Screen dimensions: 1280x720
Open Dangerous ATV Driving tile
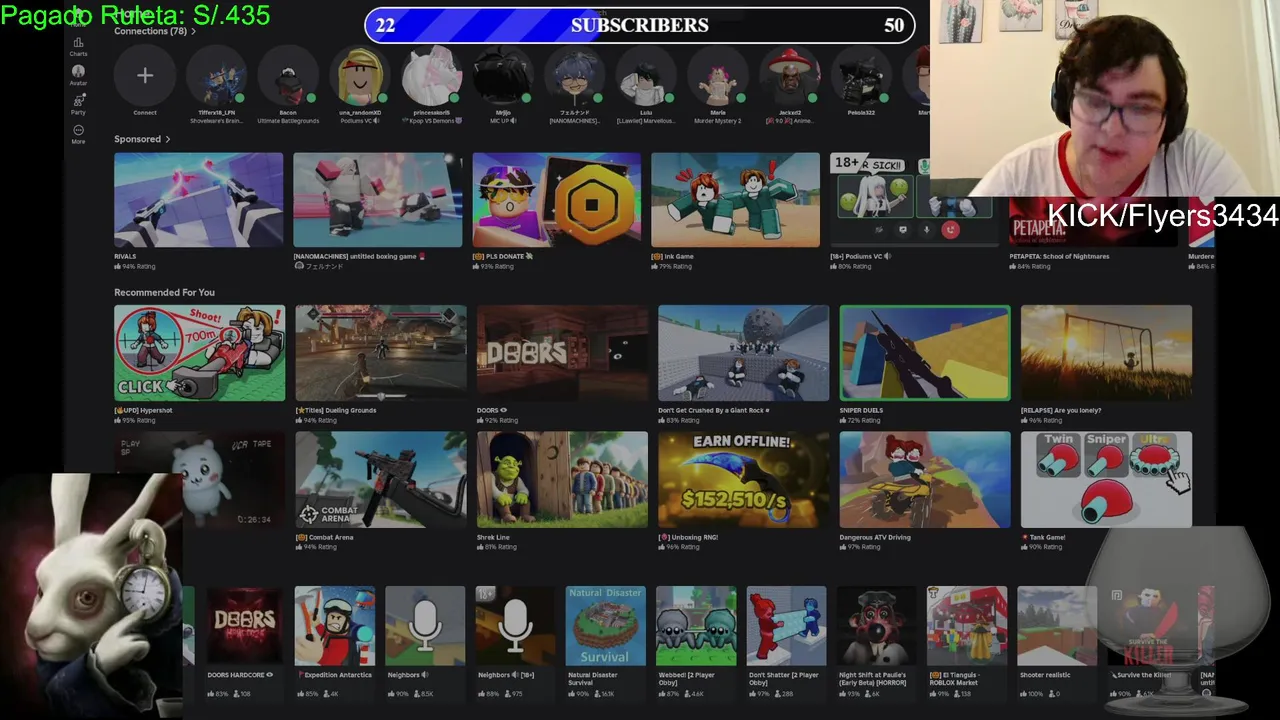(925, 480)
